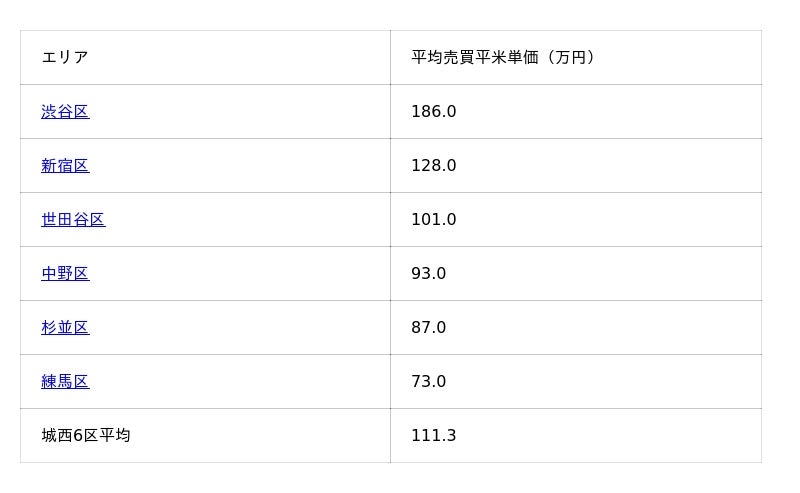Select the 186.0 price value
The height and width of the screenshot is (493, 800).
point(433,112)
